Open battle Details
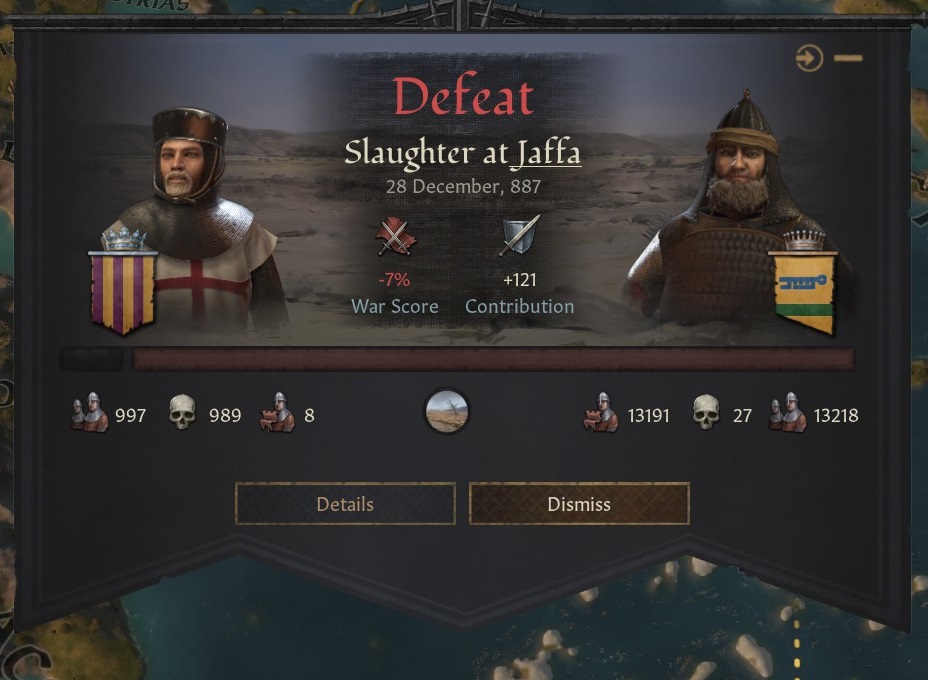928x680 pixels. (345, 504)
